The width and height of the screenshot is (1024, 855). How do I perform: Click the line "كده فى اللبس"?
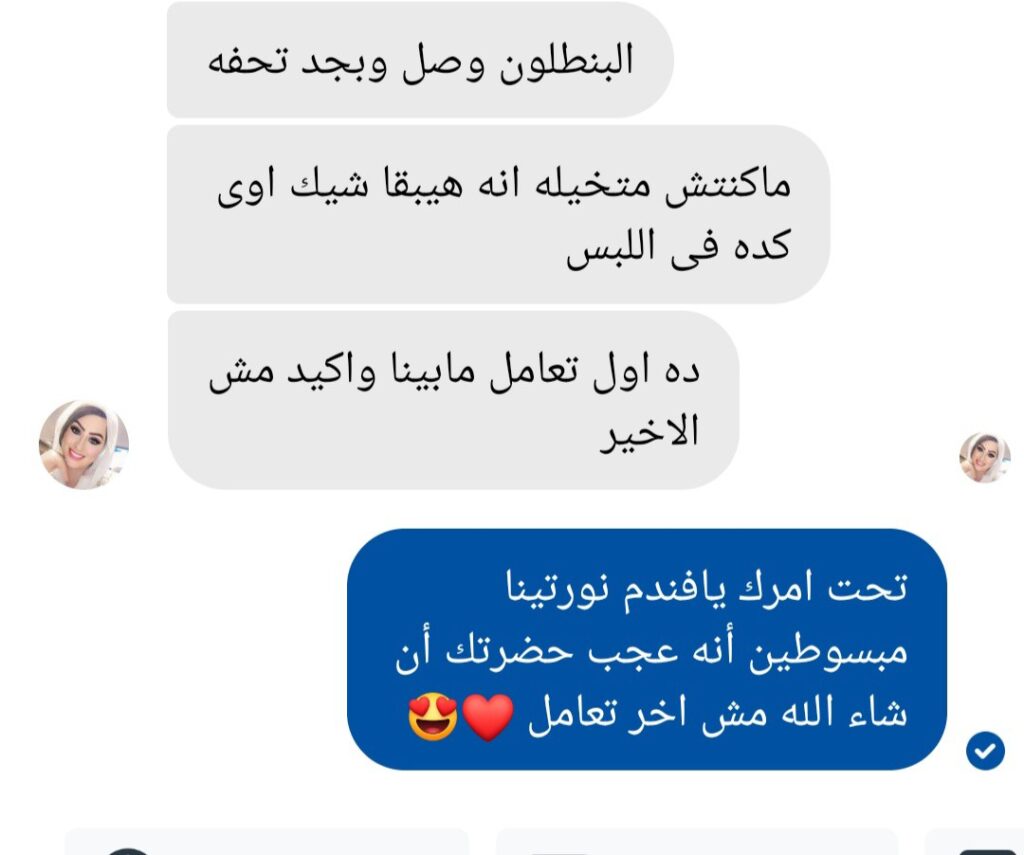point(679,247)
